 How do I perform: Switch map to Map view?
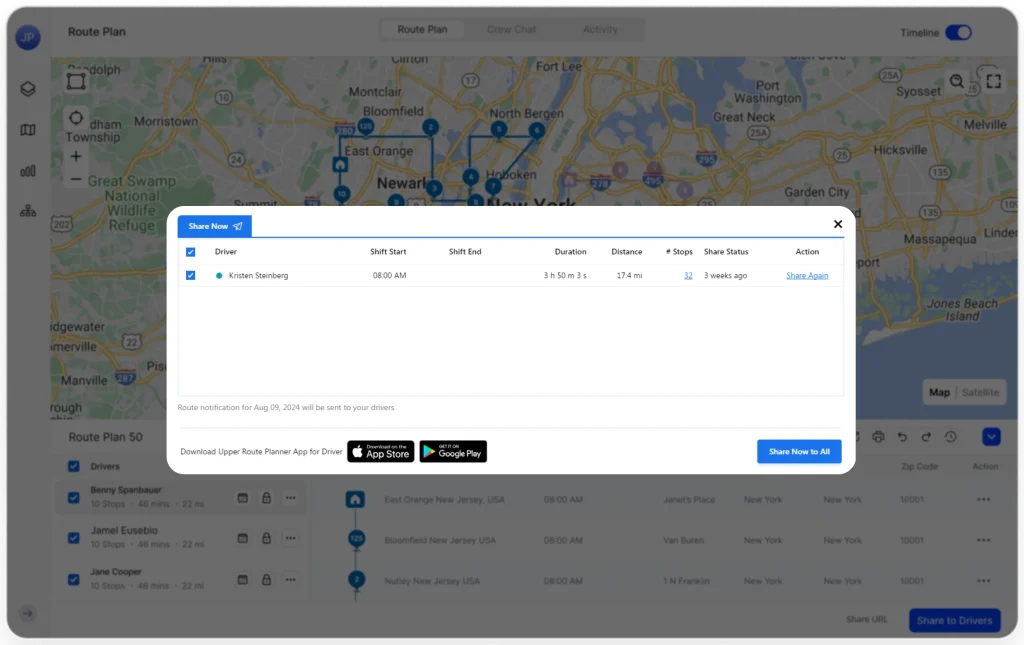tap(939, 392)
